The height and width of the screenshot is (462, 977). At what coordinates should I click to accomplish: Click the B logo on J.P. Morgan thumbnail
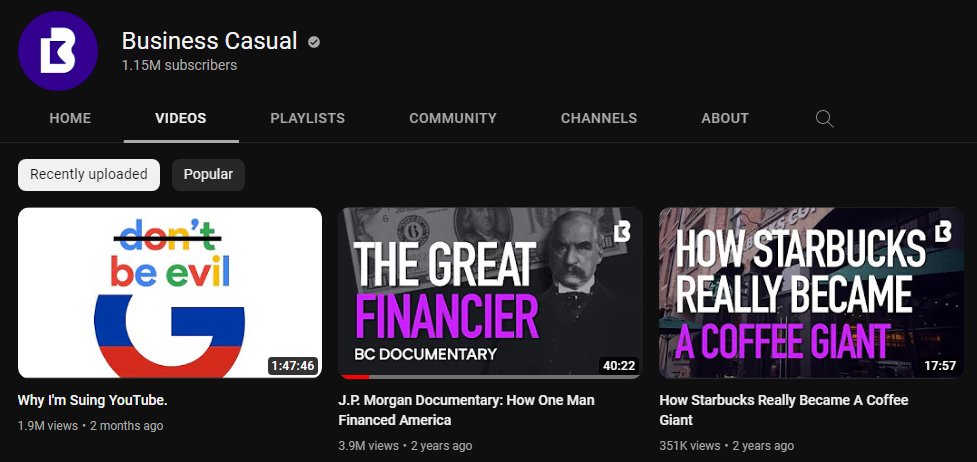(x=622, y=231)
